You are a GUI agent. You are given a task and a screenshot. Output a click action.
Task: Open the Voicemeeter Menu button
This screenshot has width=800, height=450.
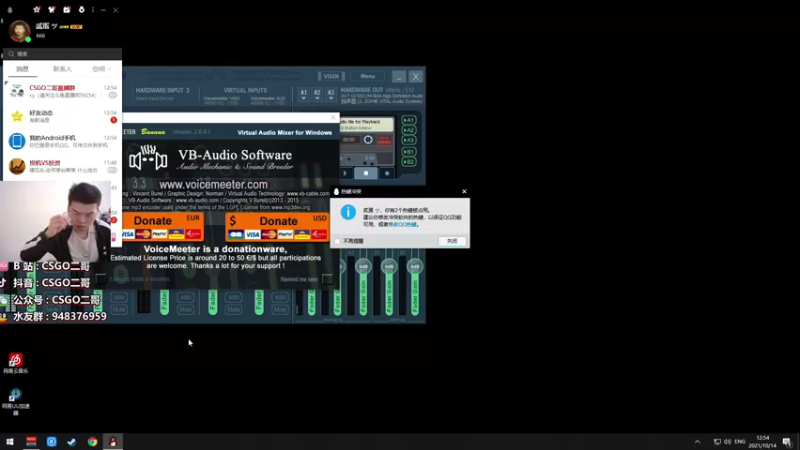[x=367, y=77]
